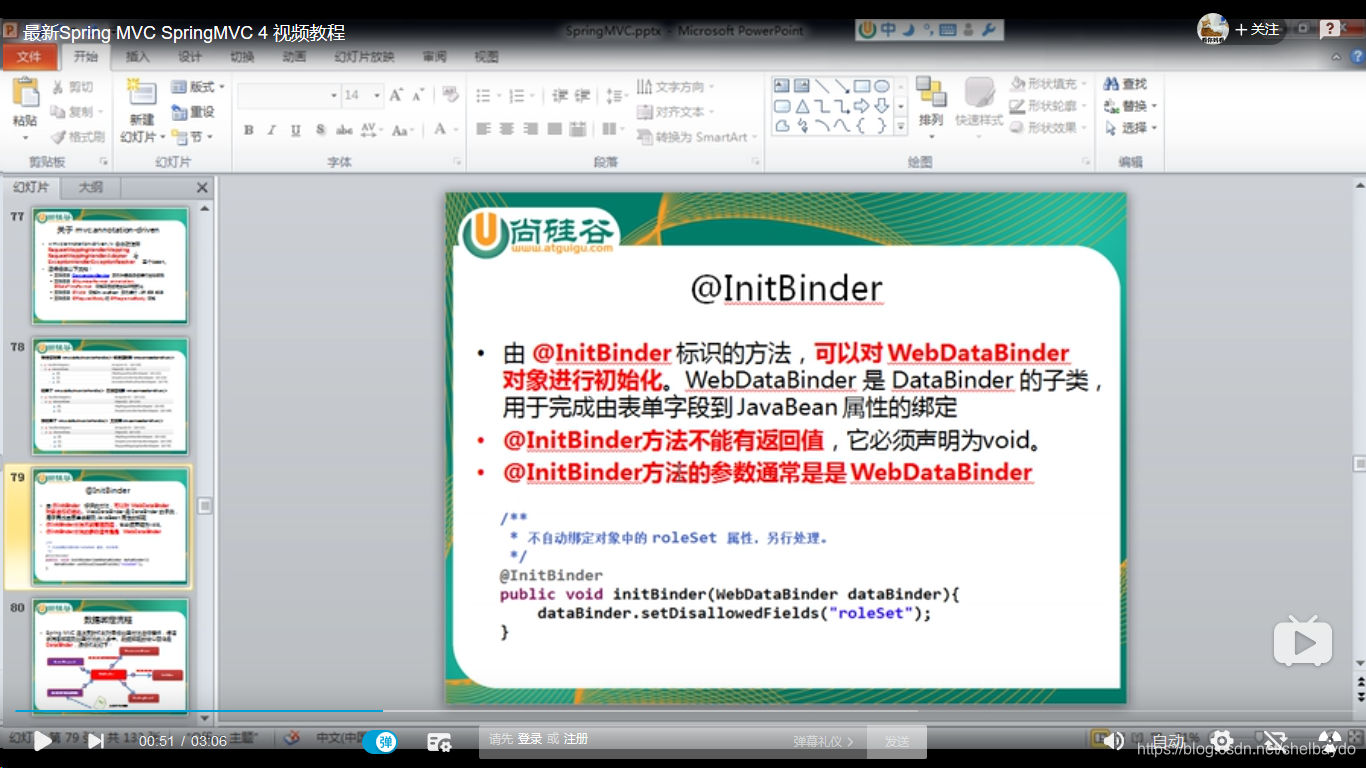Increase indent level
The height and width of the screenshot is (768, 1366).
click(x=581, y=96)
